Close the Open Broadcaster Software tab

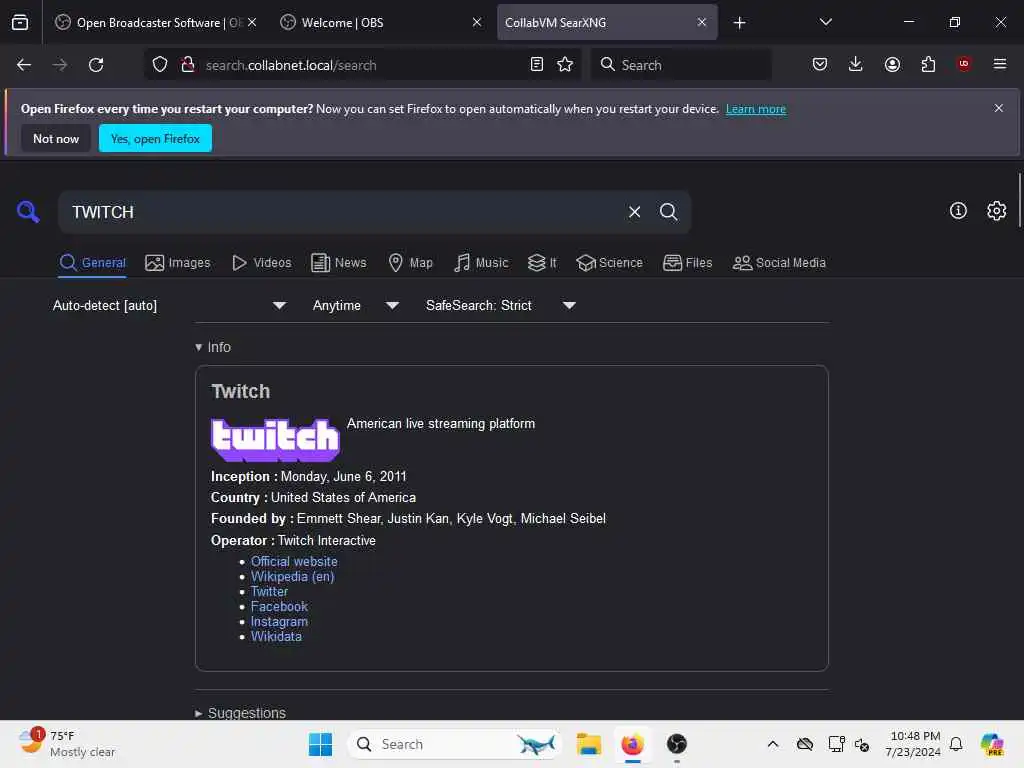(252, 22)
